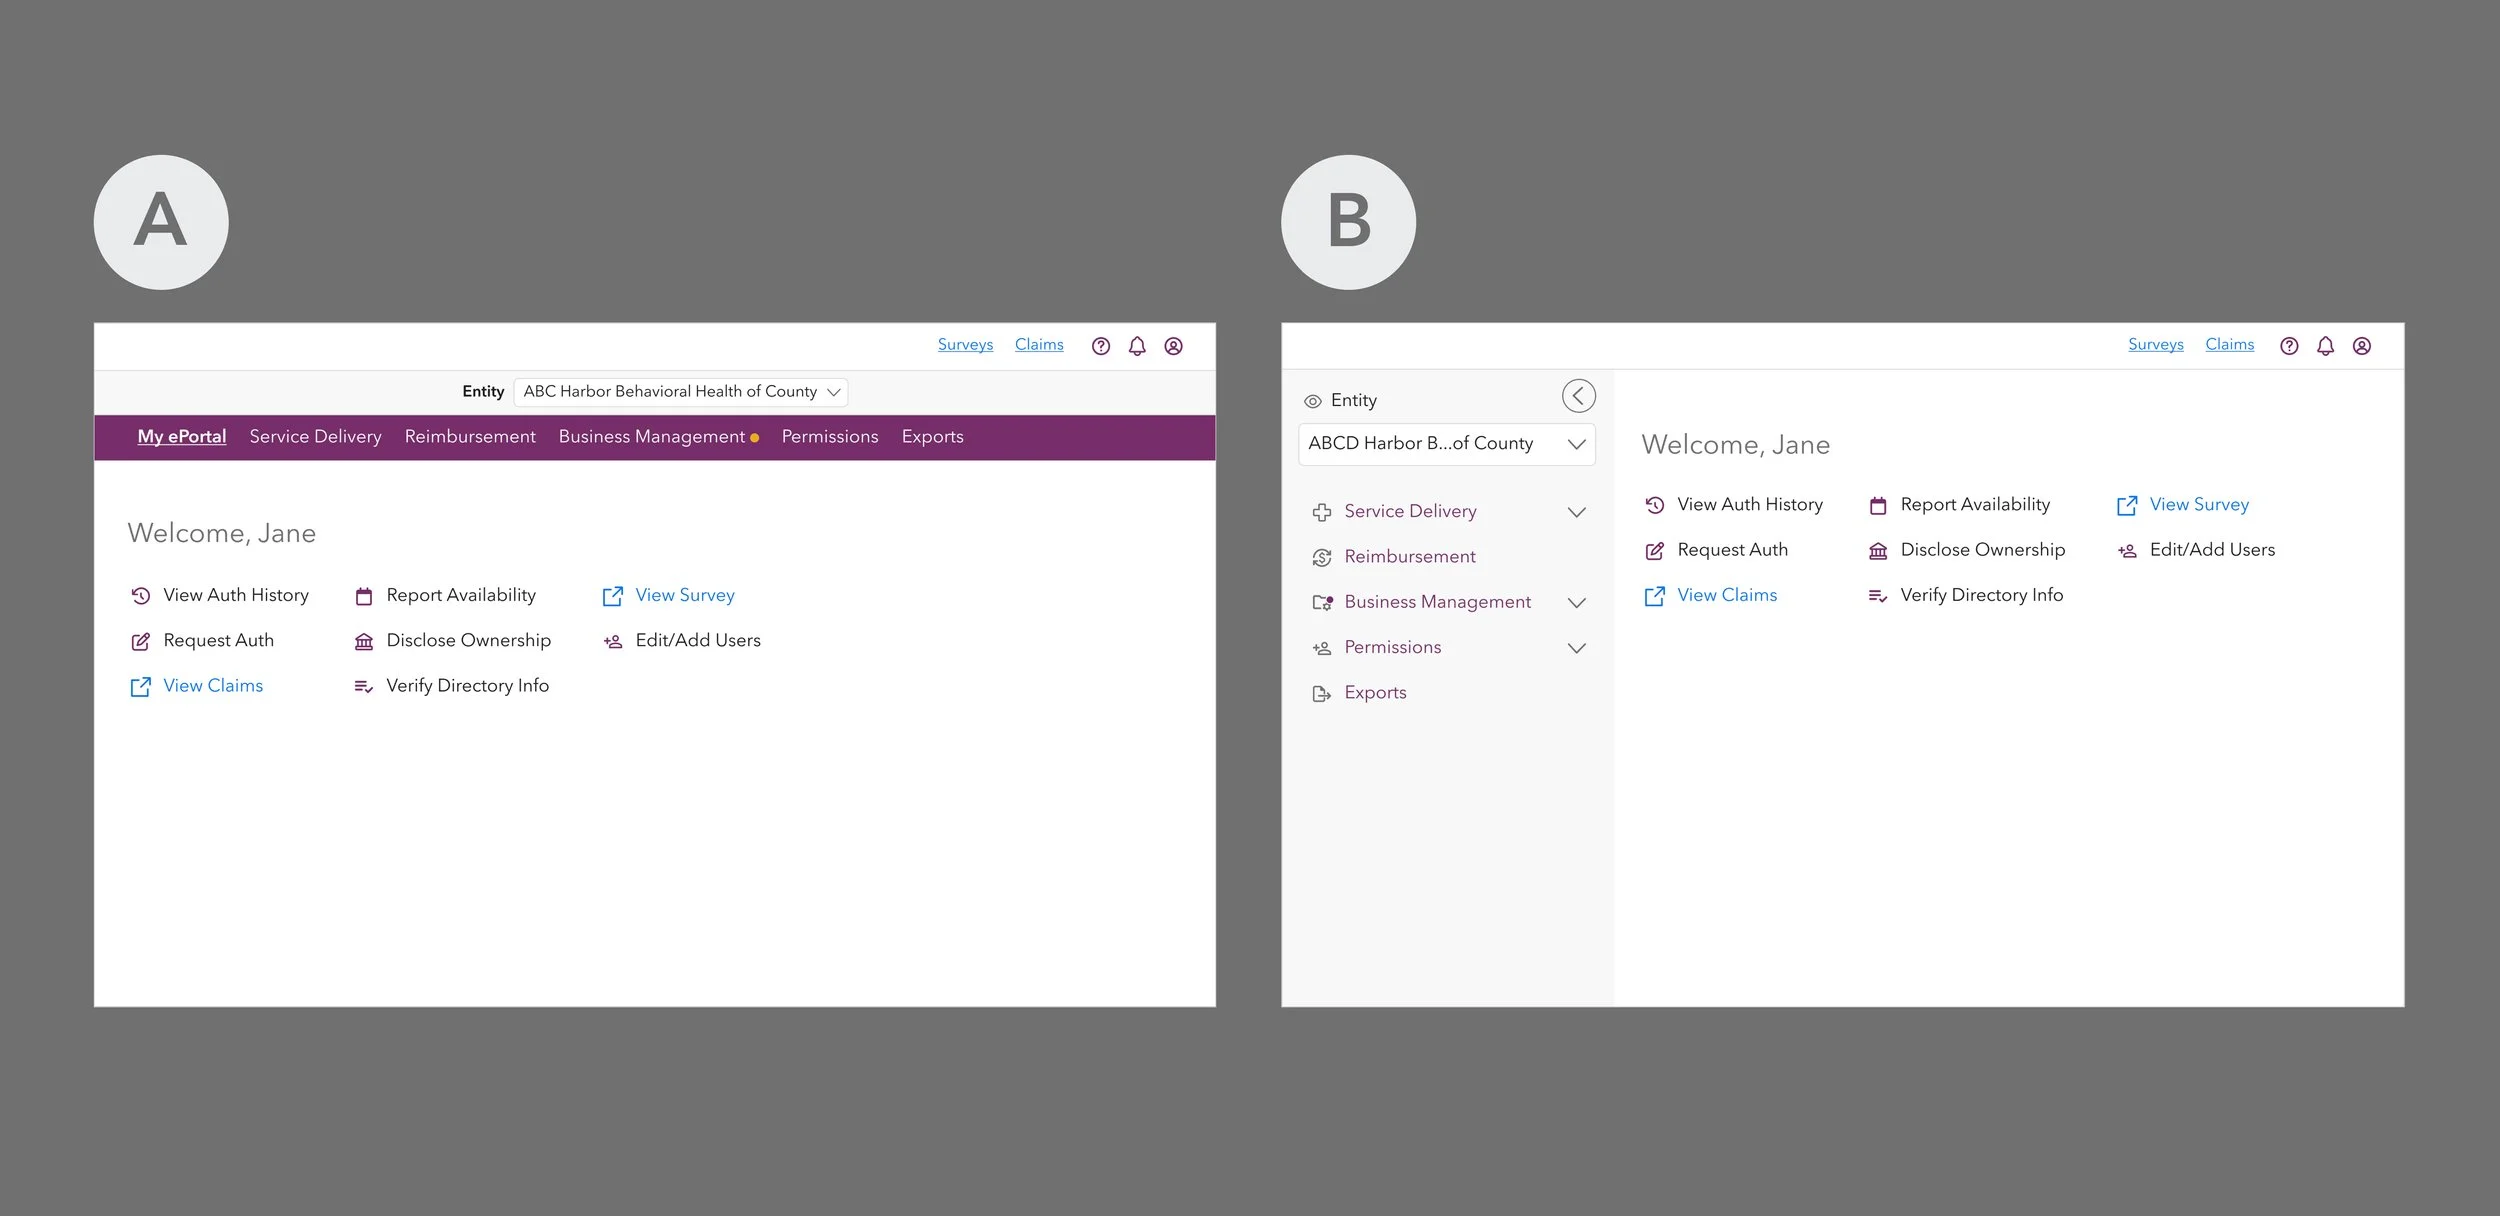Click Reimbursement icon in sidebar
The width and height of the screenshot is (2500, 1216).
click(1321, 557)
